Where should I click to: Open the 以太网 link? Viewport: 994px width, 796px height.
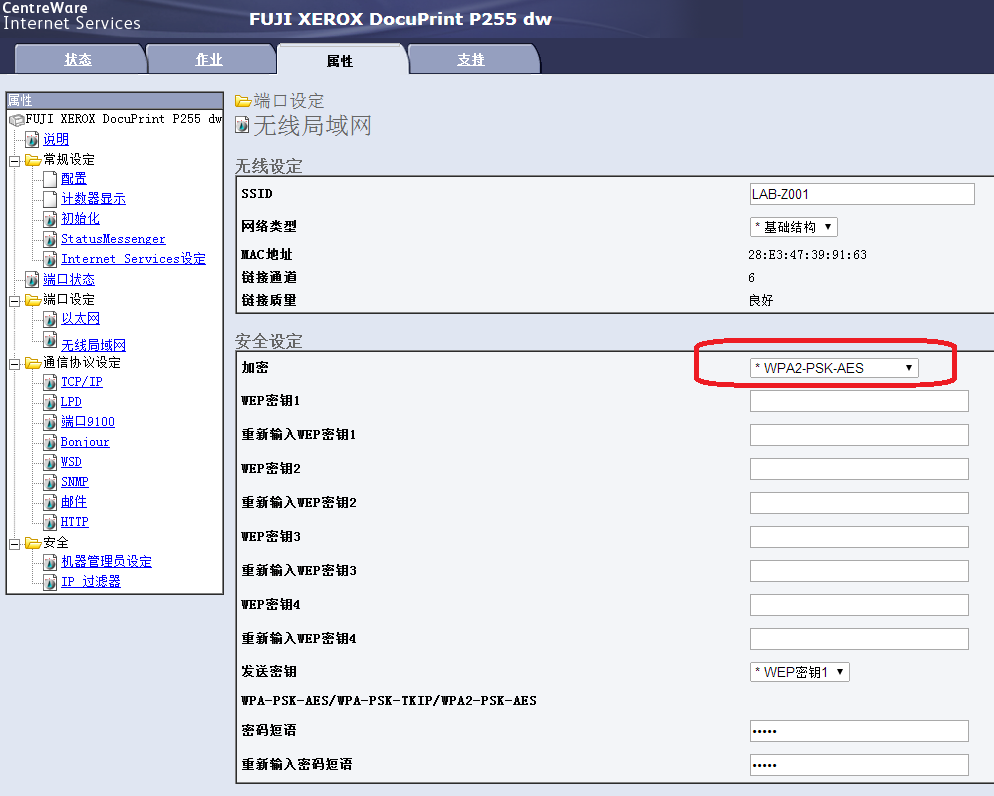point(81,319)
